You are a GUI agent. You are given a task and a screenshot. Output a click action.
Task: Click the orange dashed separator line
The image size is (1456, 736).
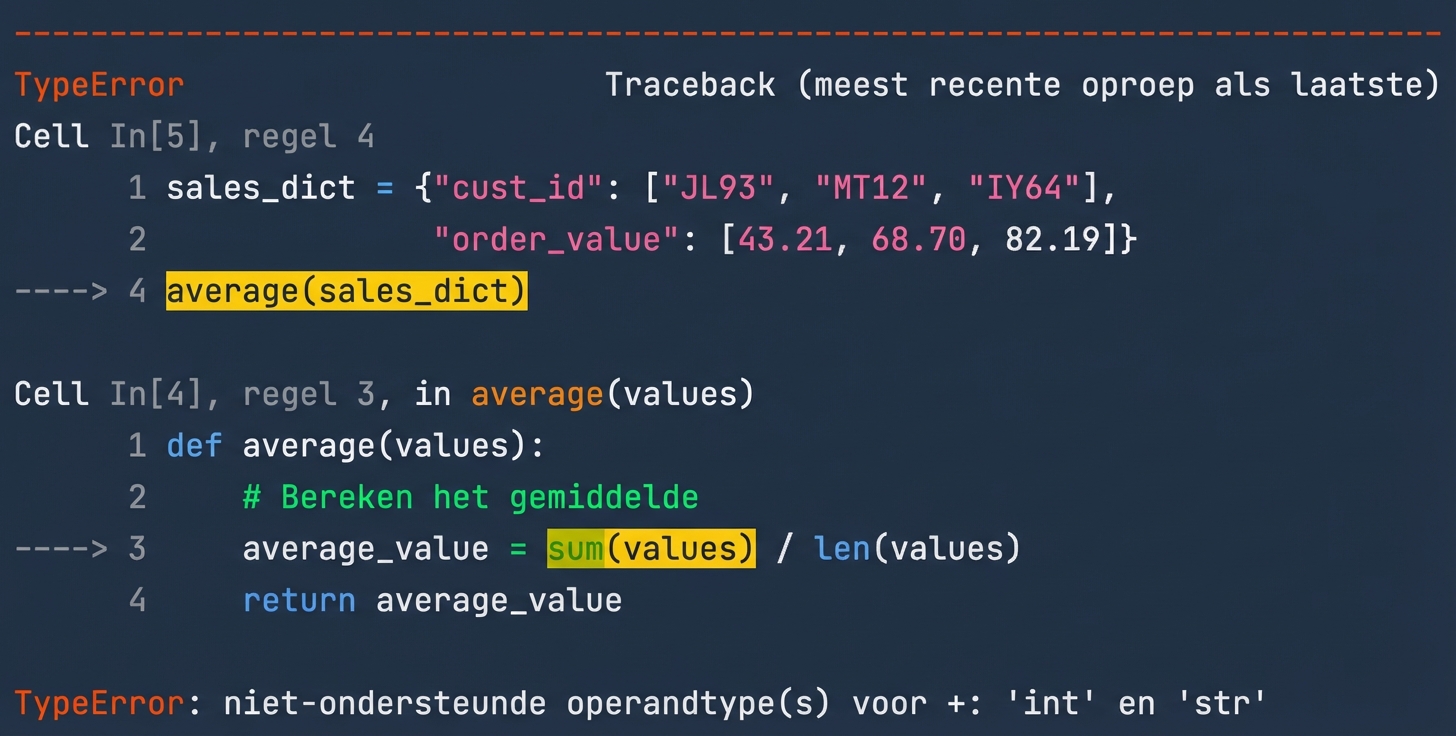(728, 30)
